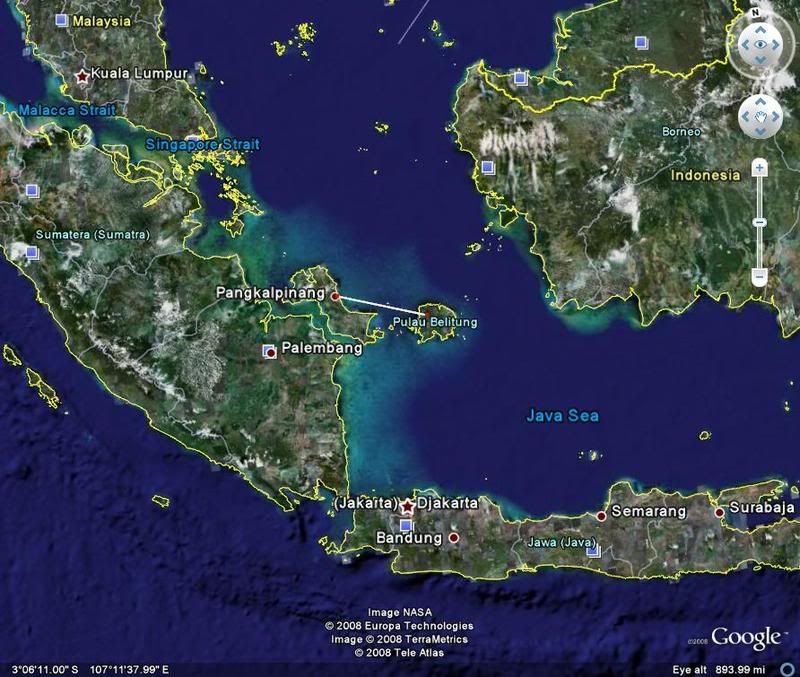800x677 pixels.
Task: Click the eye icon in the look joystick
Action: pyautogui.click(x=759, y=45)
